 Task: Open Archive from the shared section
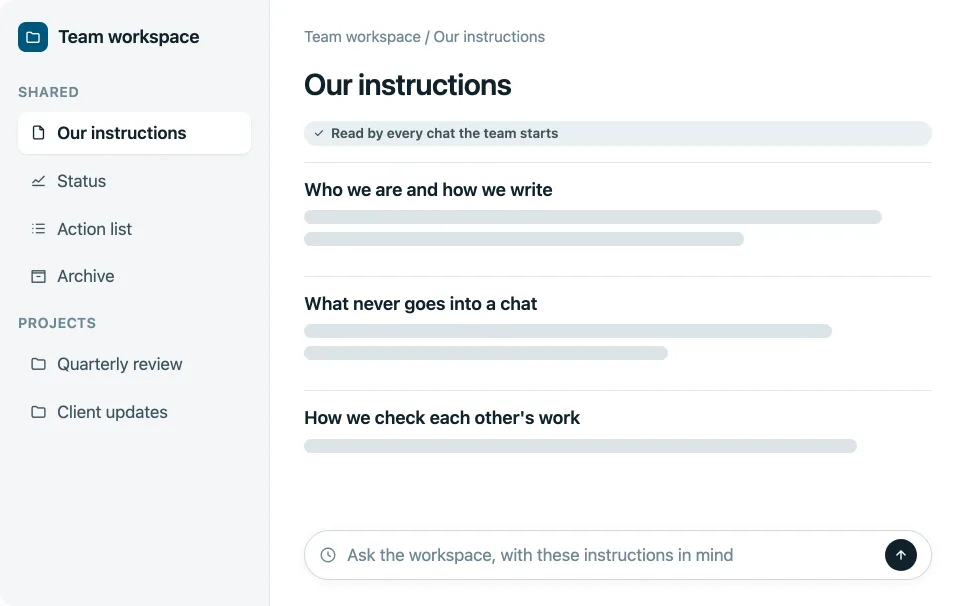point(134,277)
